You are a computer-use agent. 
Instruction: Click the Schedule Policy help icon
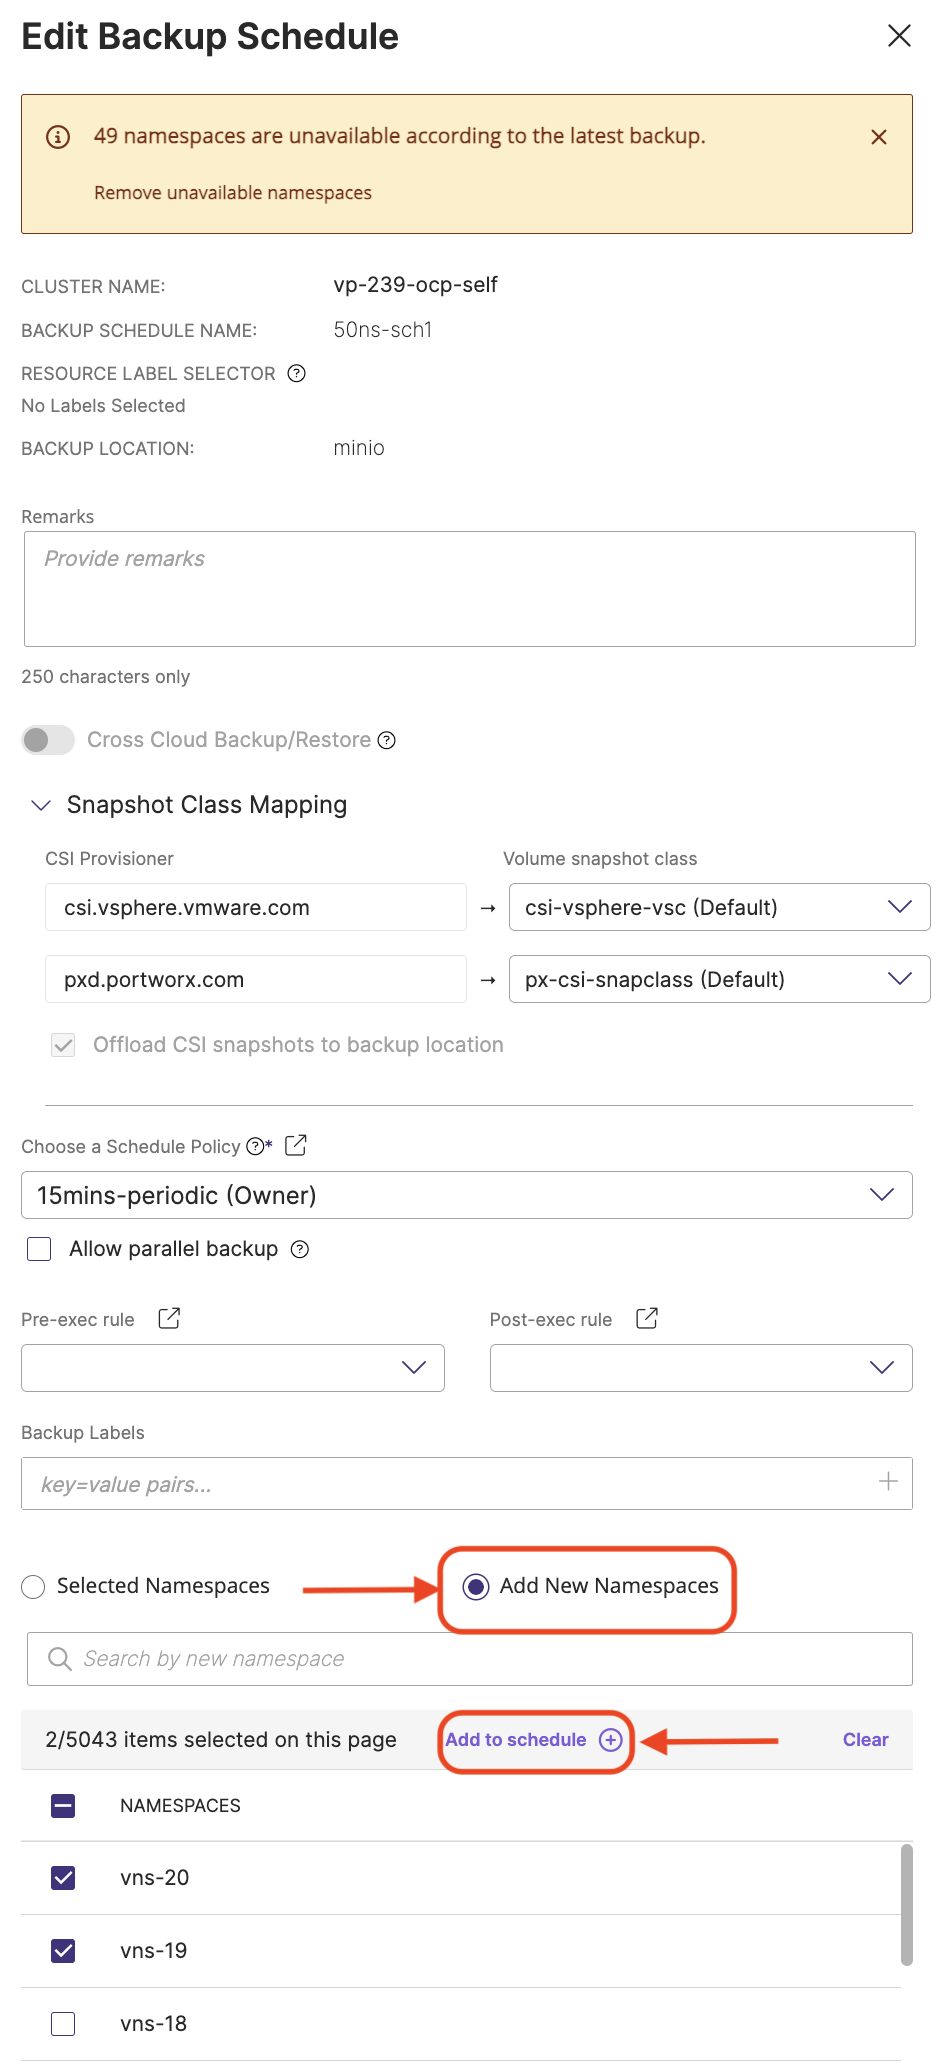coord(255,1146)
